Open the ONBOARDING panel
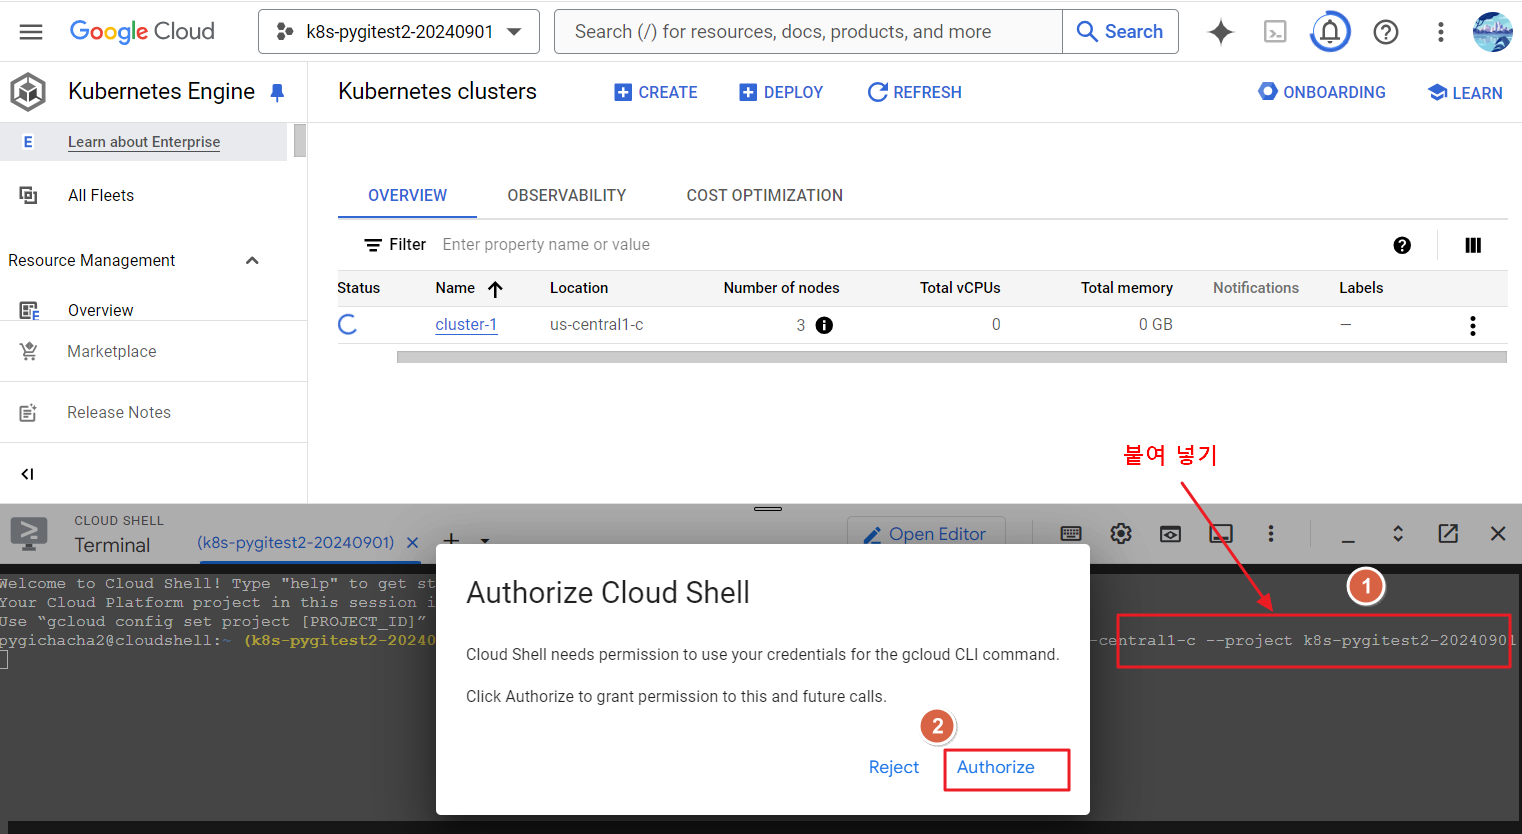Viewport: 1522px width, 834px height. pos(1322,92)
